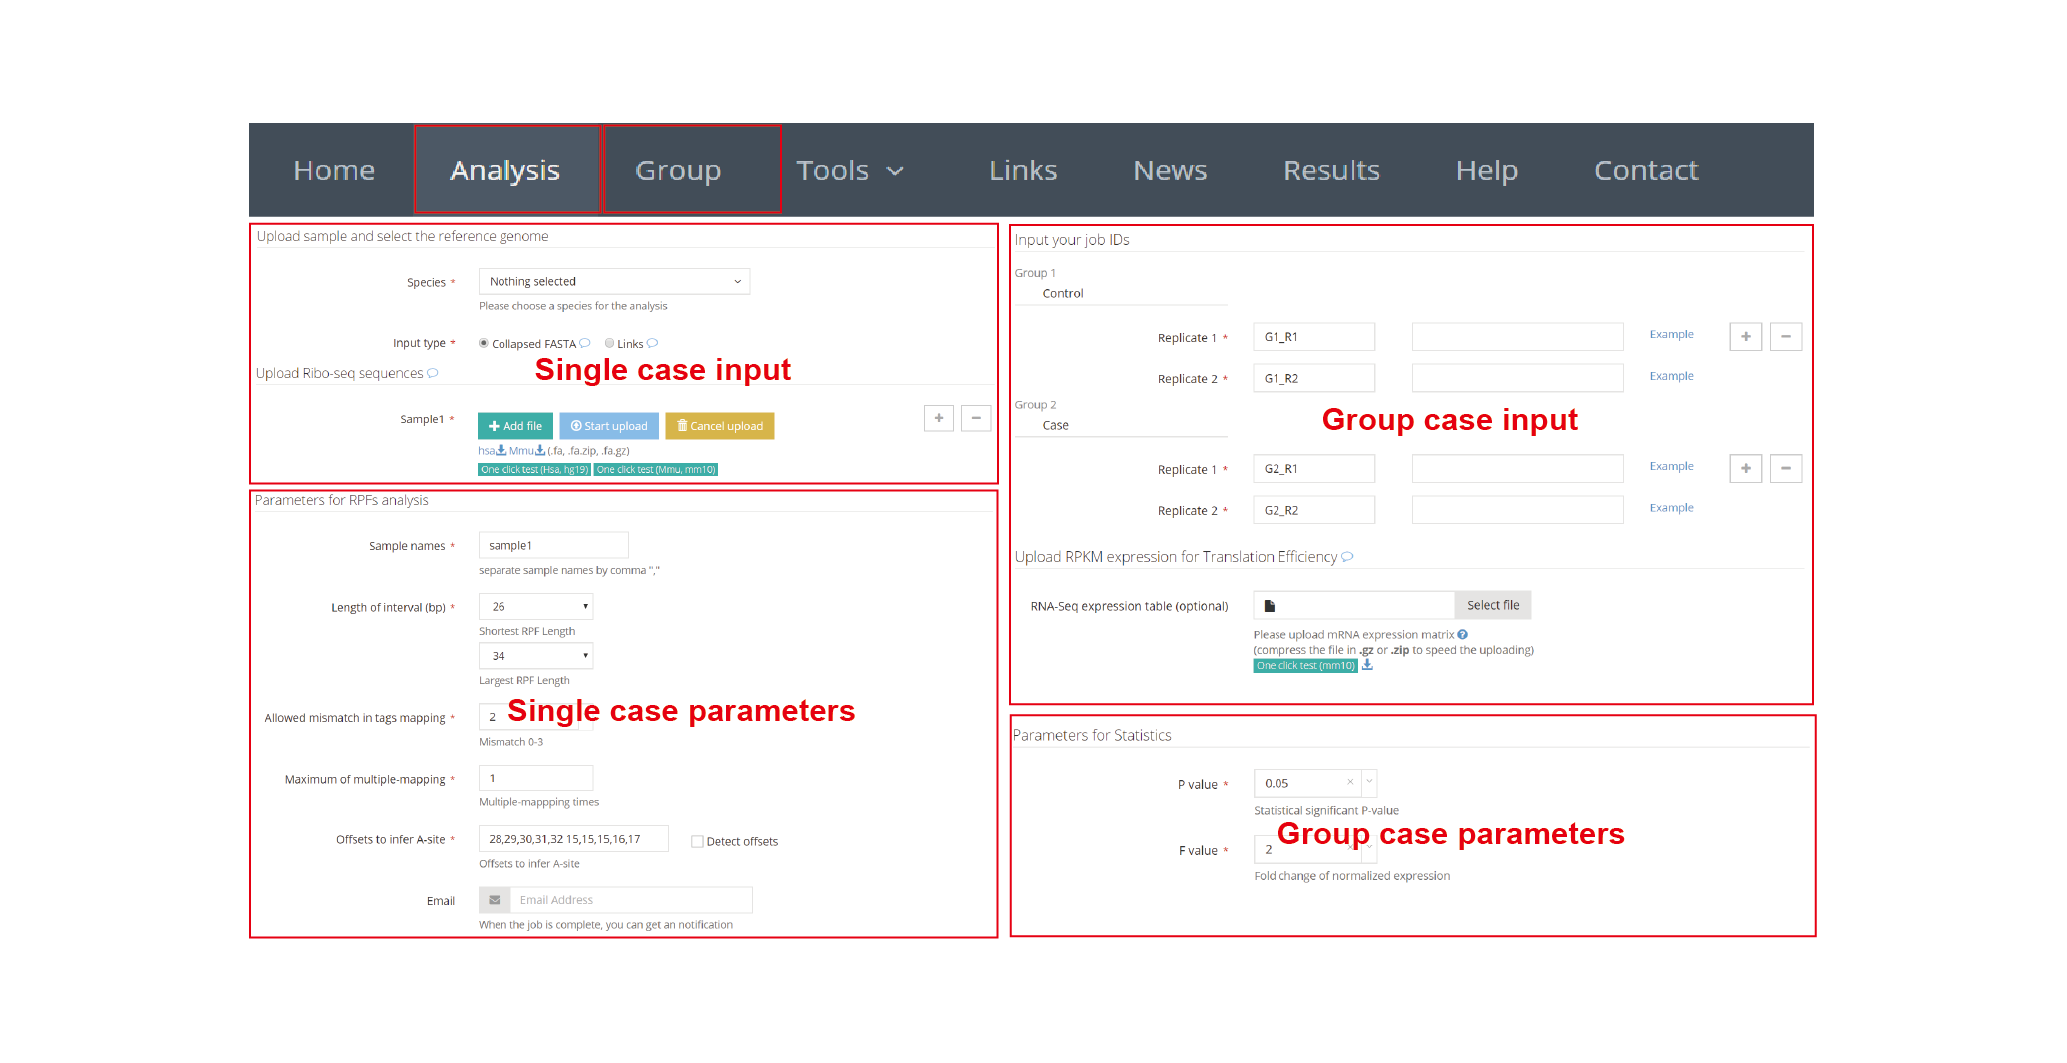Click file icon in RNA-Seq expression table field

pos(1270,605)
